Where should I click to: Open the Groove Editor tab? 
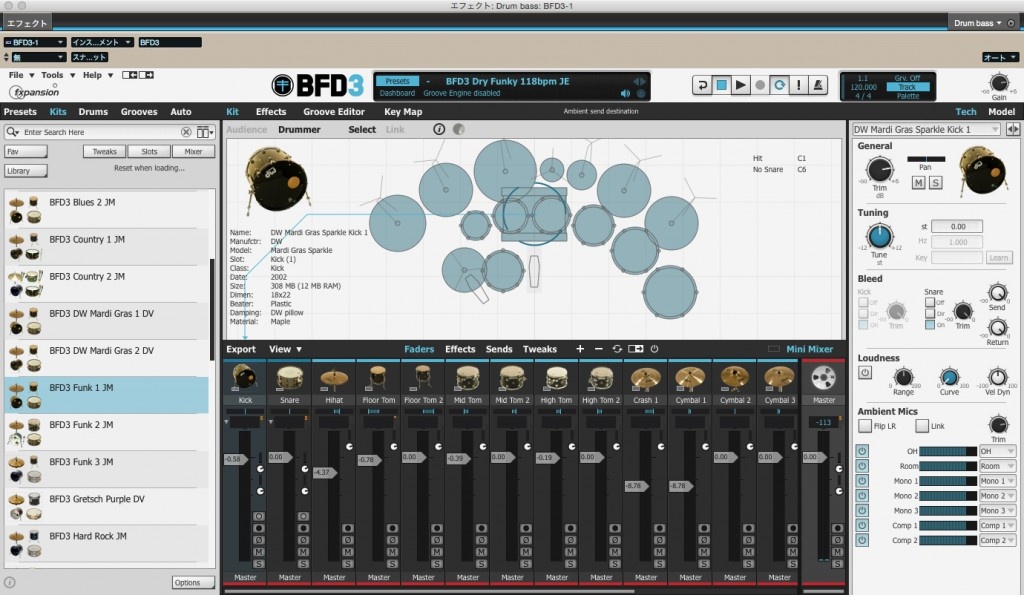pos(334,112)
